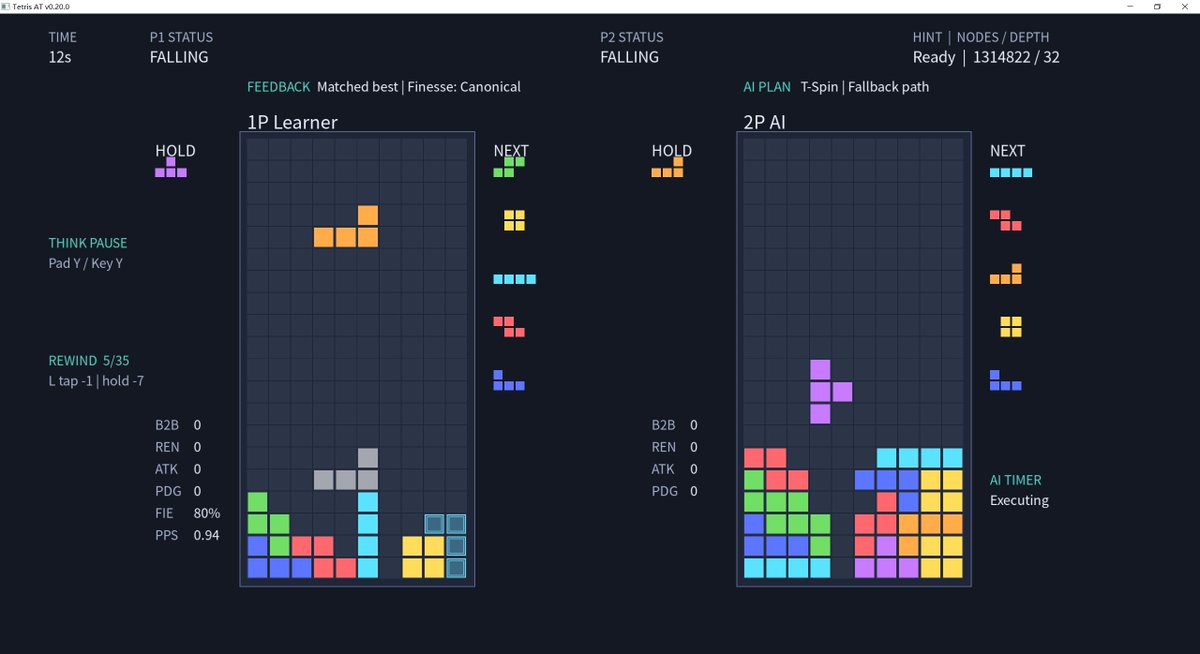1200x654 pixels.
Task: Click the P1 STATUS label
Action: [181, 37]
